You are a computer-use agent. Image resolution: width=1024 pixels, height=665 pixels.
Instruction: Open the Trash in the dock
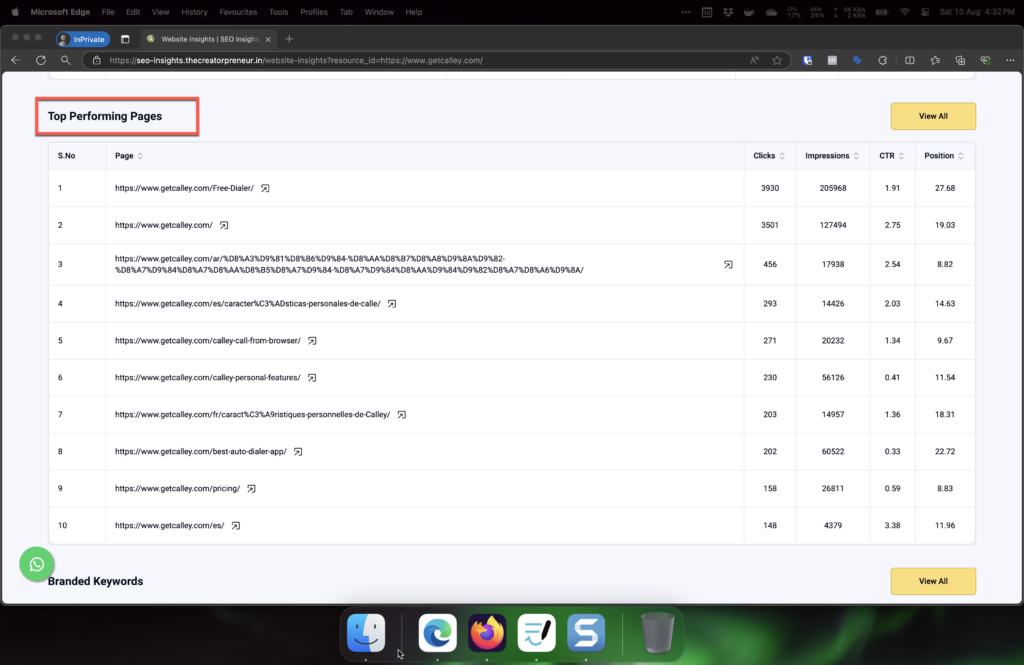point(658,632)
